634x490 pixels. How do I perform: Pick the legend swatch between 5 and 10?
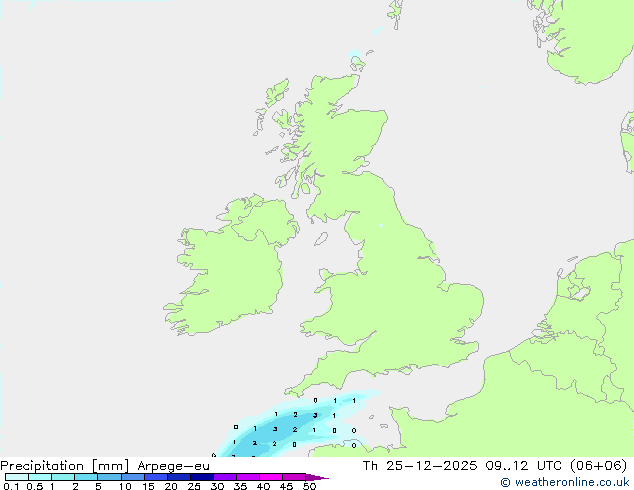point(109,477)
